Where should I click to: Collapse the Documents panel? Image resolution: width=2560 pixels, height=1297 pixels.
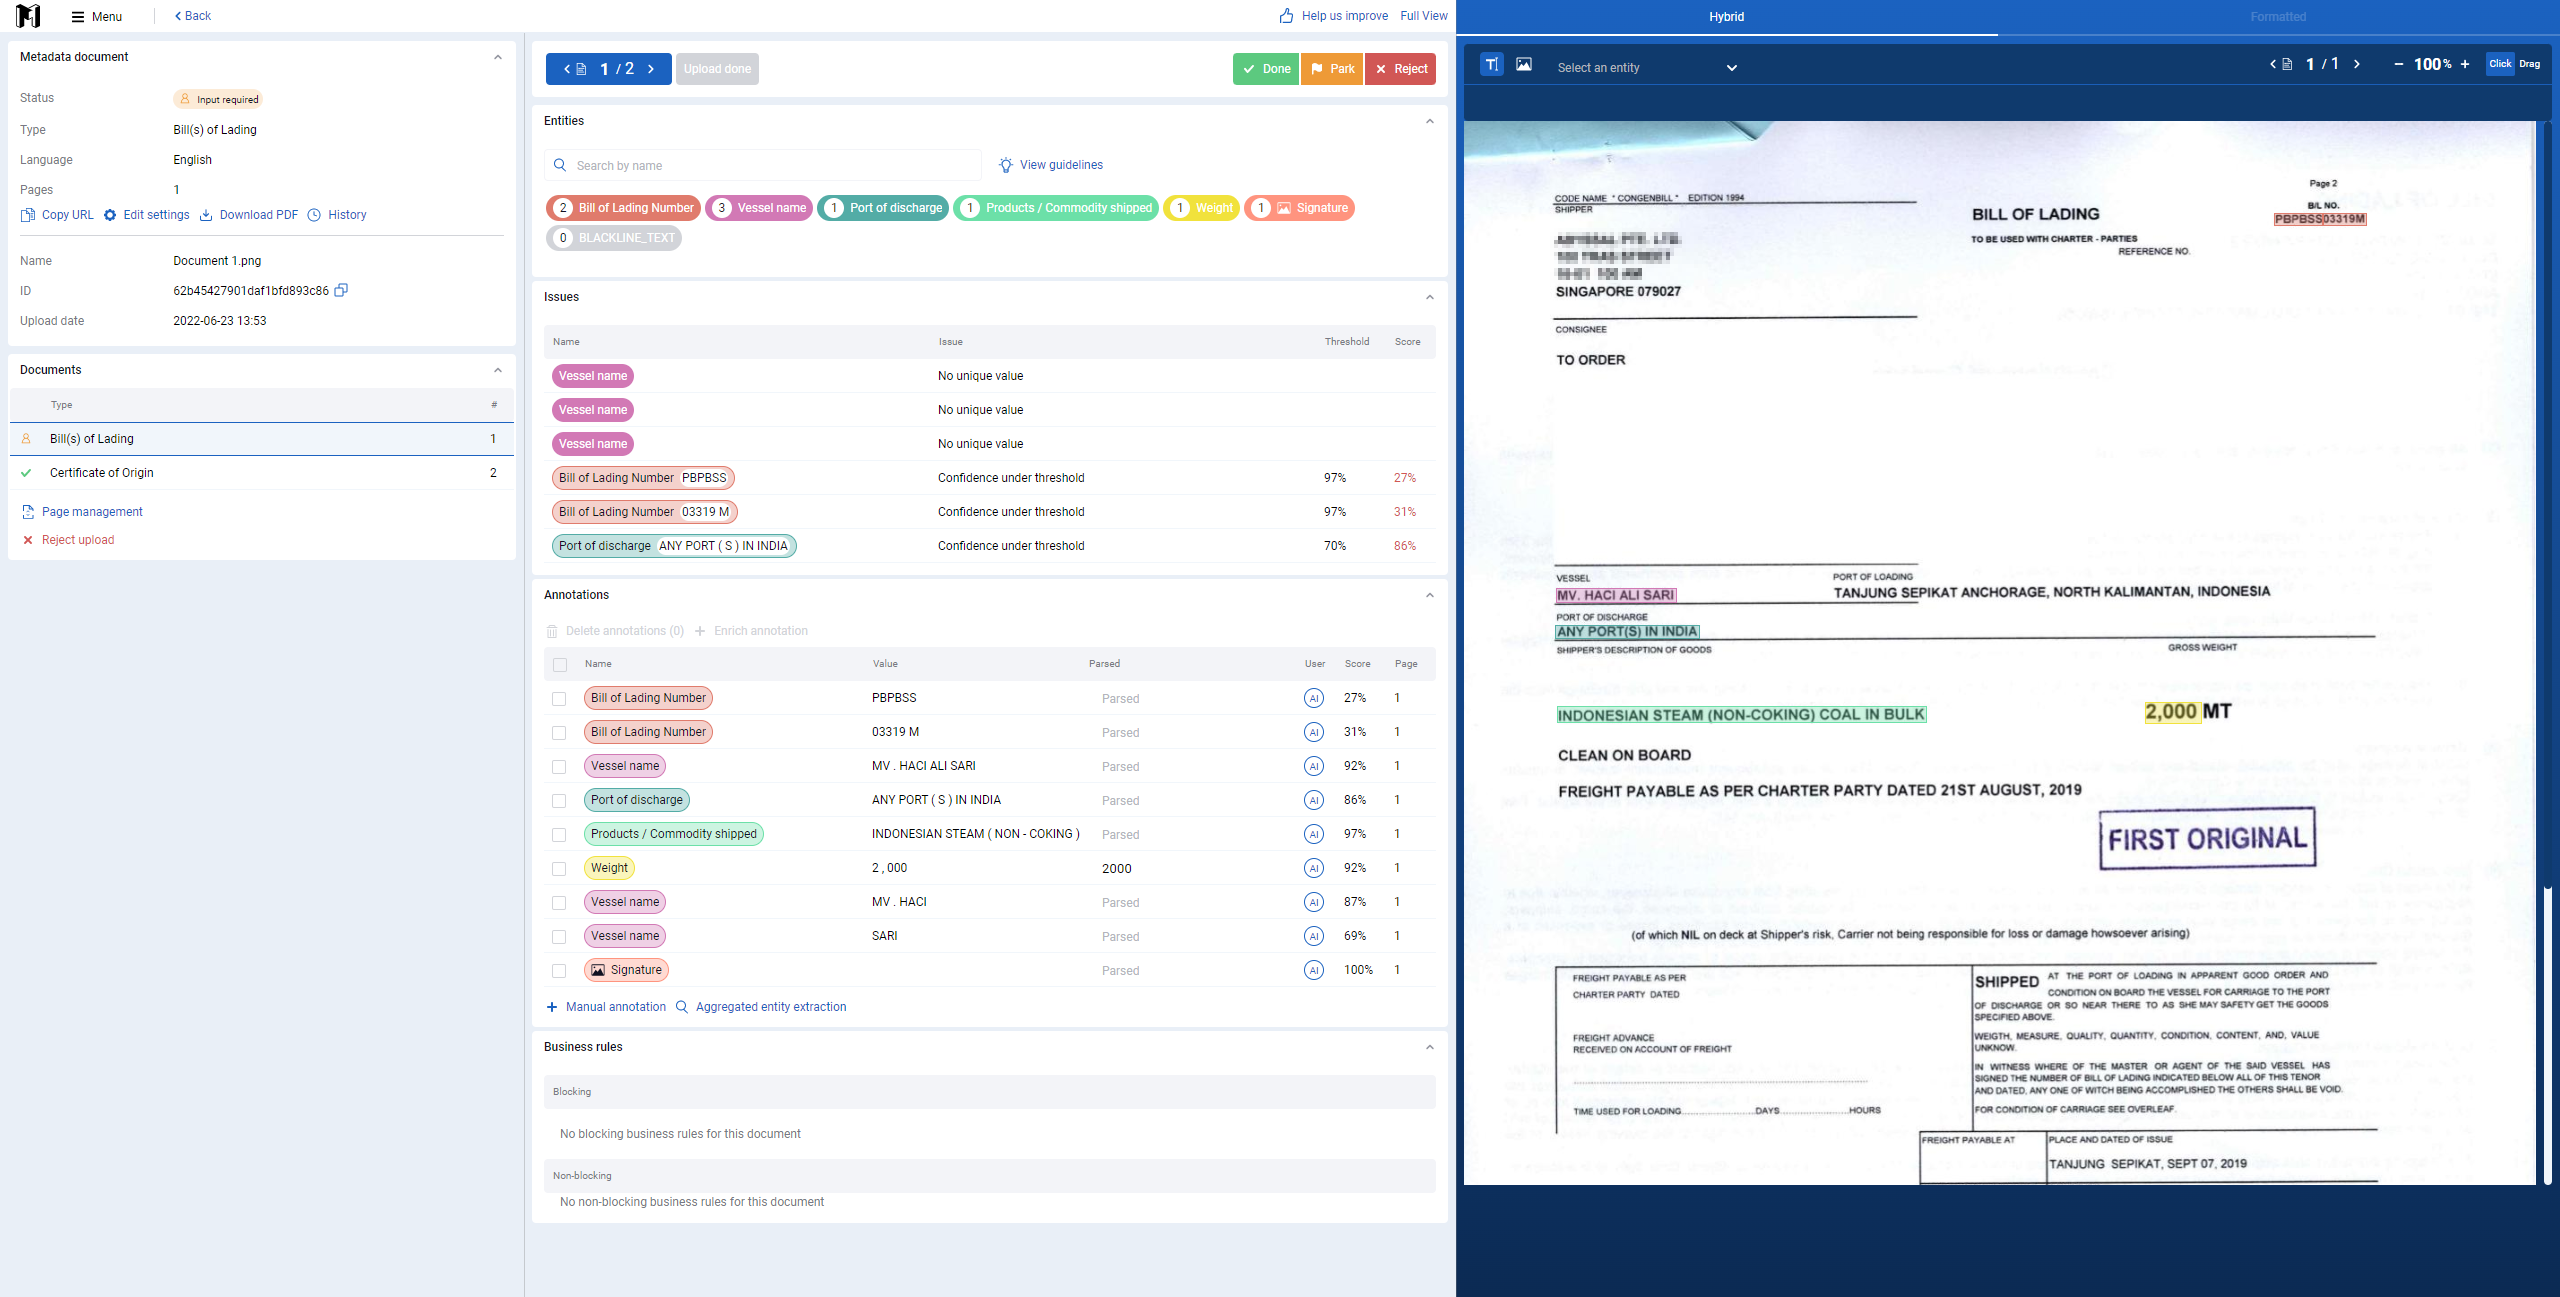[498, 371]
